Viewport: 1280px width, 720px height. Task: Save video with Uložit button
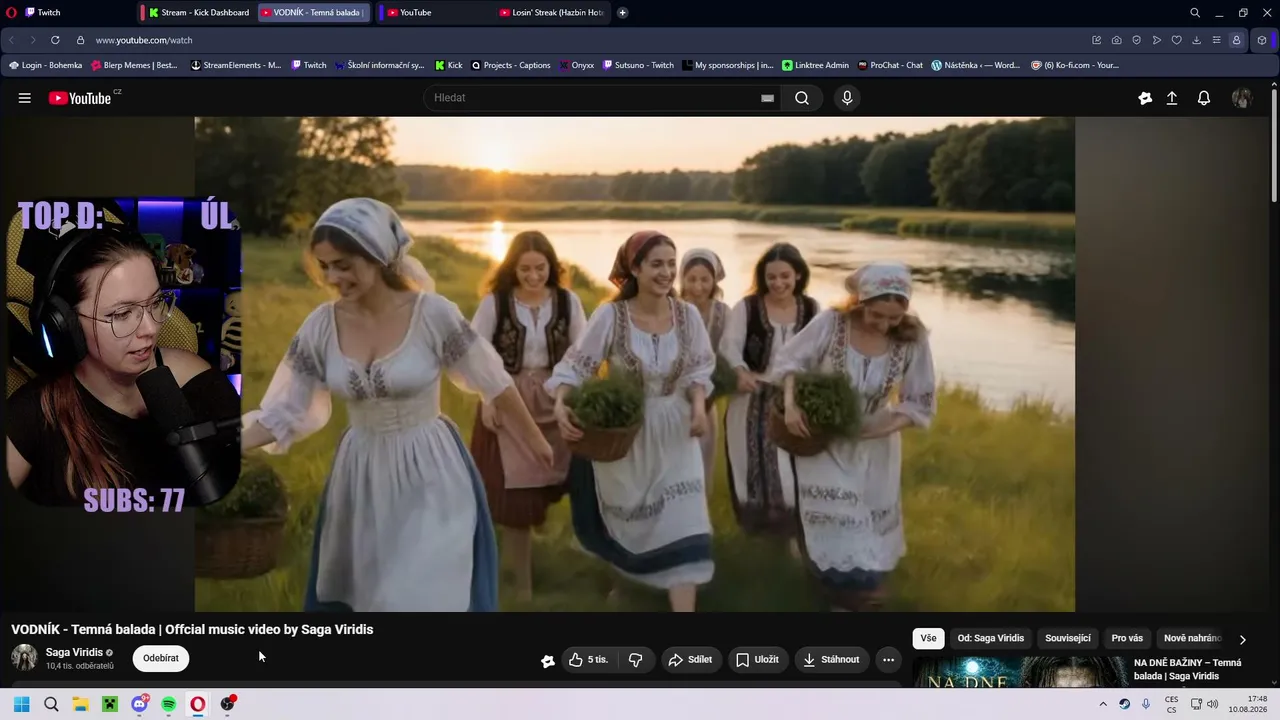click(x=757, y=660)
